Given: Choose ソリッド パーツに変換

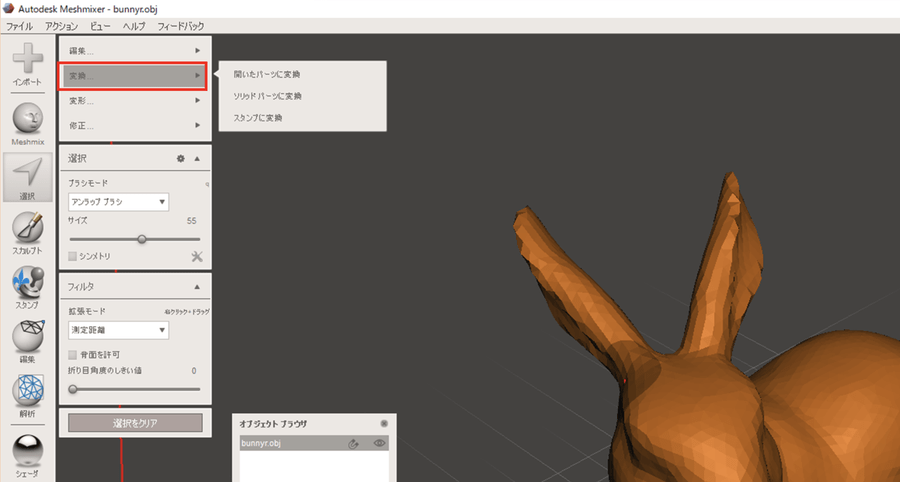Looking at the screenshot, I should pos(267,96).
